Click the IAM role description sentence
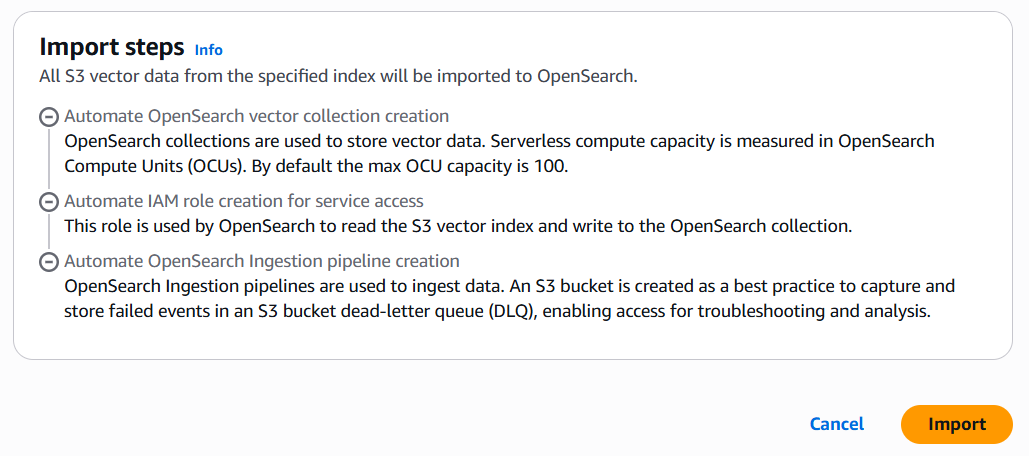Screen dimensions: 1029x456 [x=457, y=226]
